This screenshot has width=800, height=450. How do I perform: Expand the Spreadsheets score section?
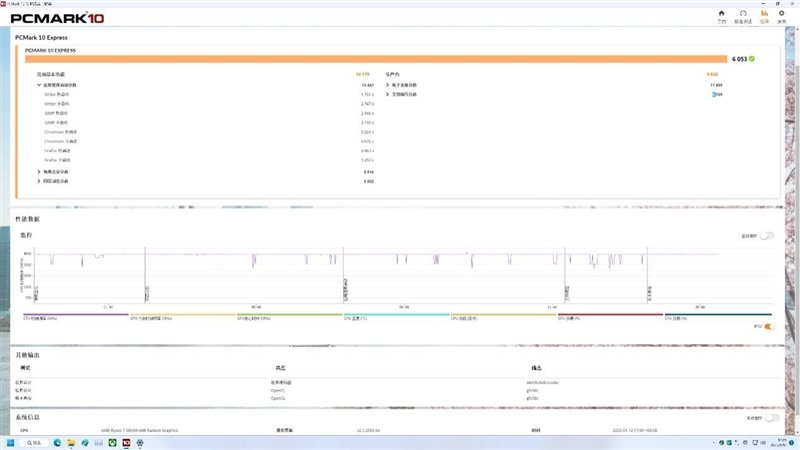(x=388, y=85)
